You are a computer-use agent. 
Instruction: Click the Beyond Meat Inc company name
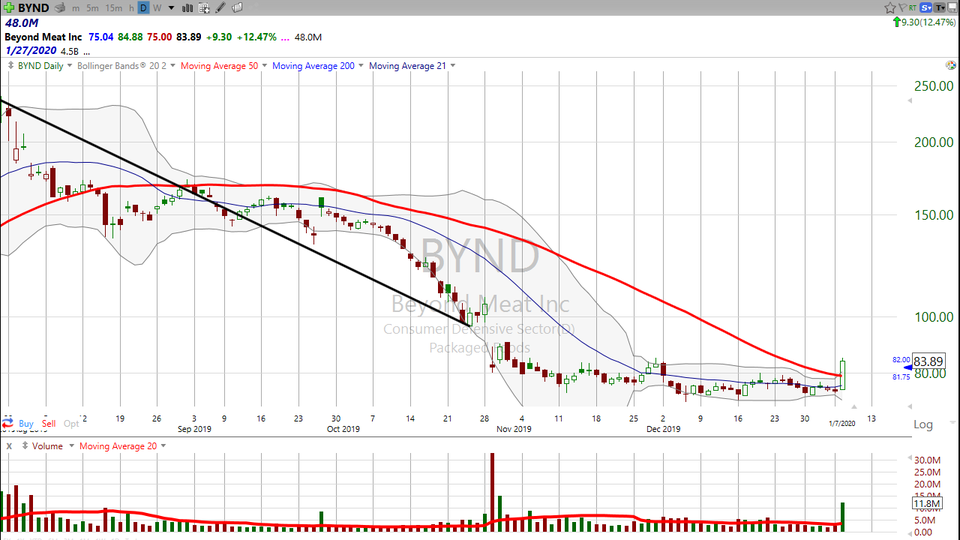(x=43, y=37)
